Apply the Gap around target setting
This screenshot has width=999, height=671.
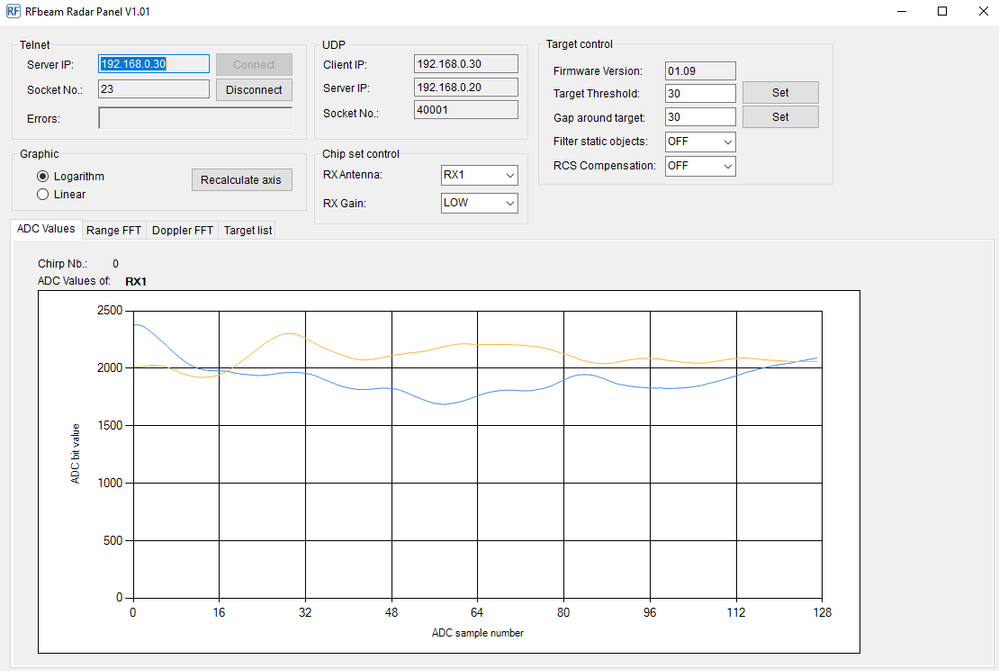(x=780, y=116)
